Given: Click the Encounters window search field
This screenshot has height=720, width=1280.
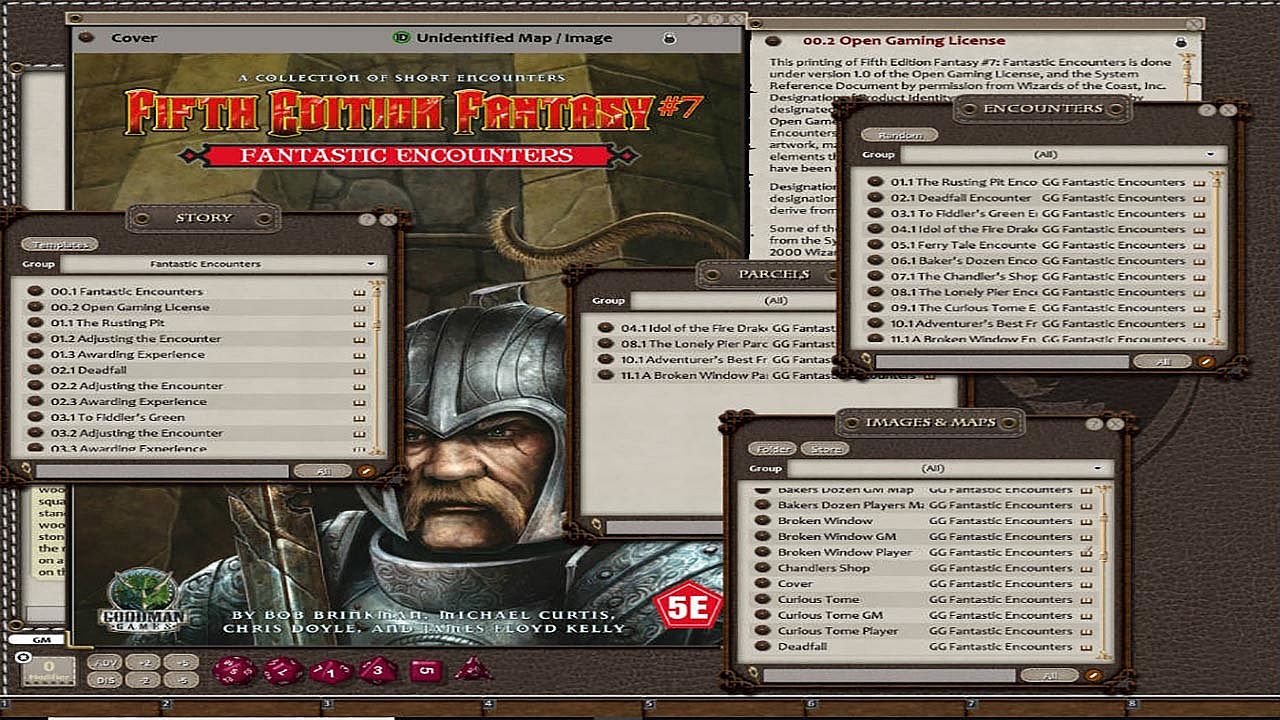Looking at the screenshot, I should [x=1002, y=362].
